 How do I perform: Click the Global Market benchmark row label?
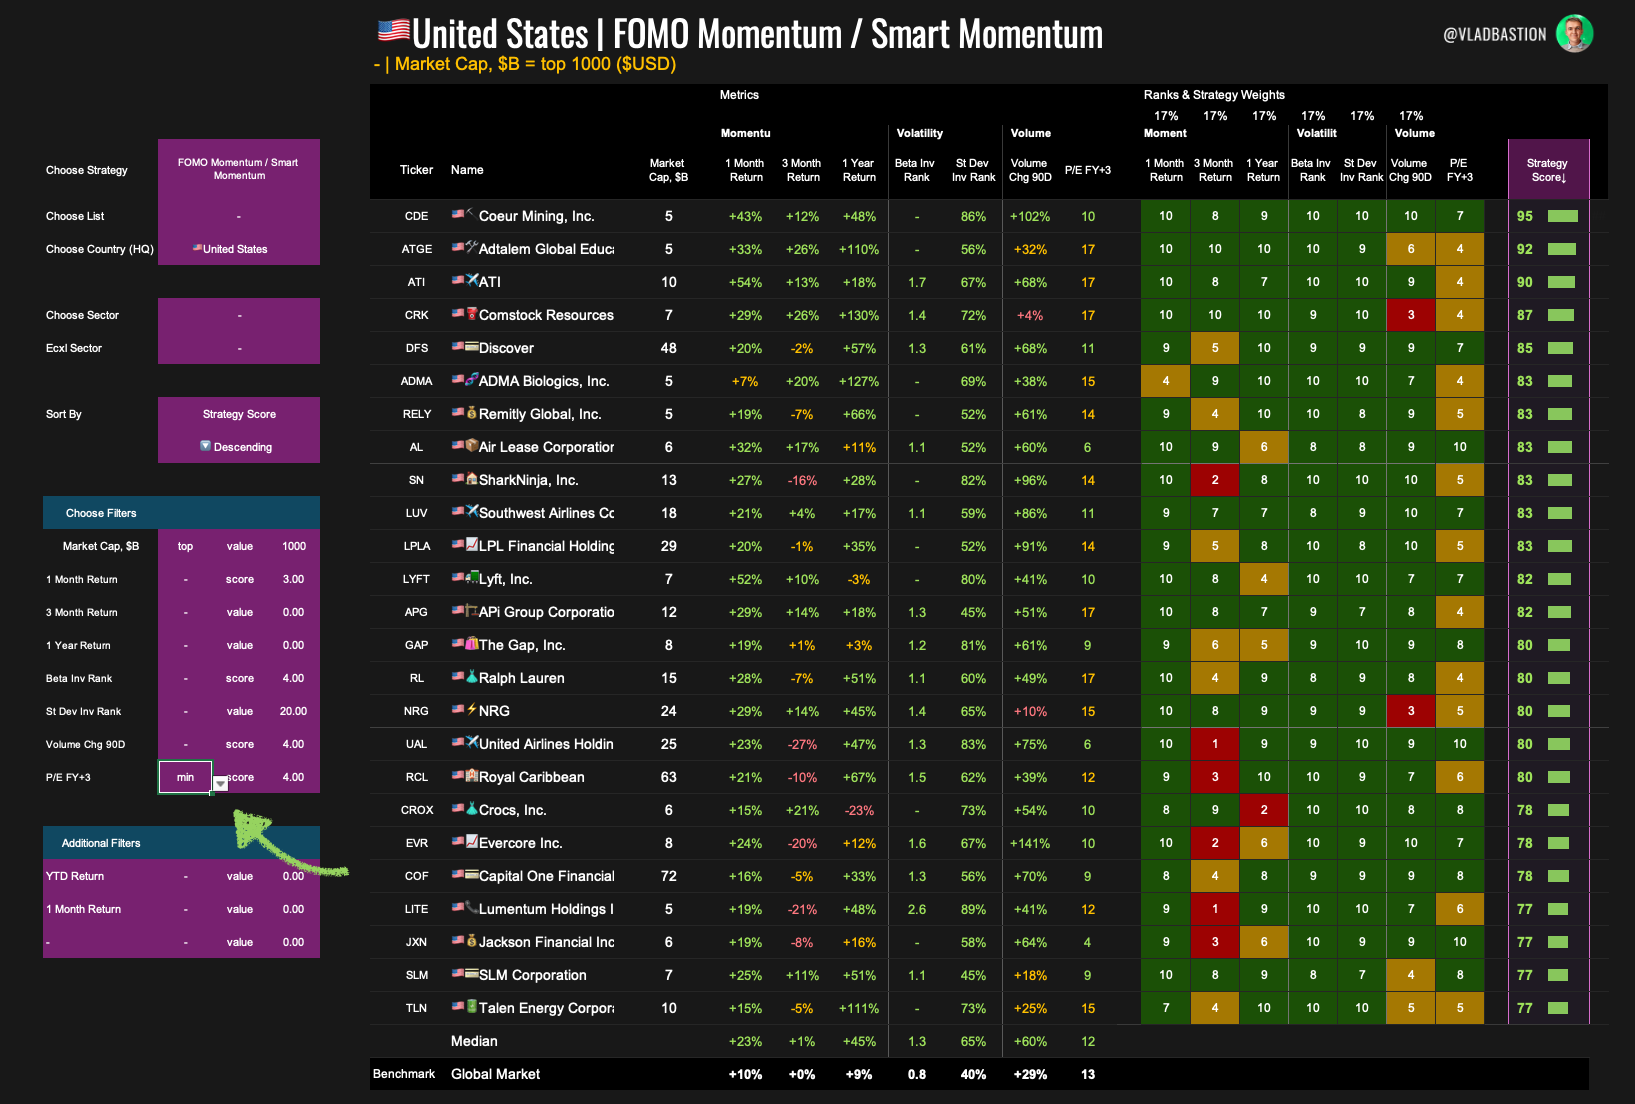495,1074
